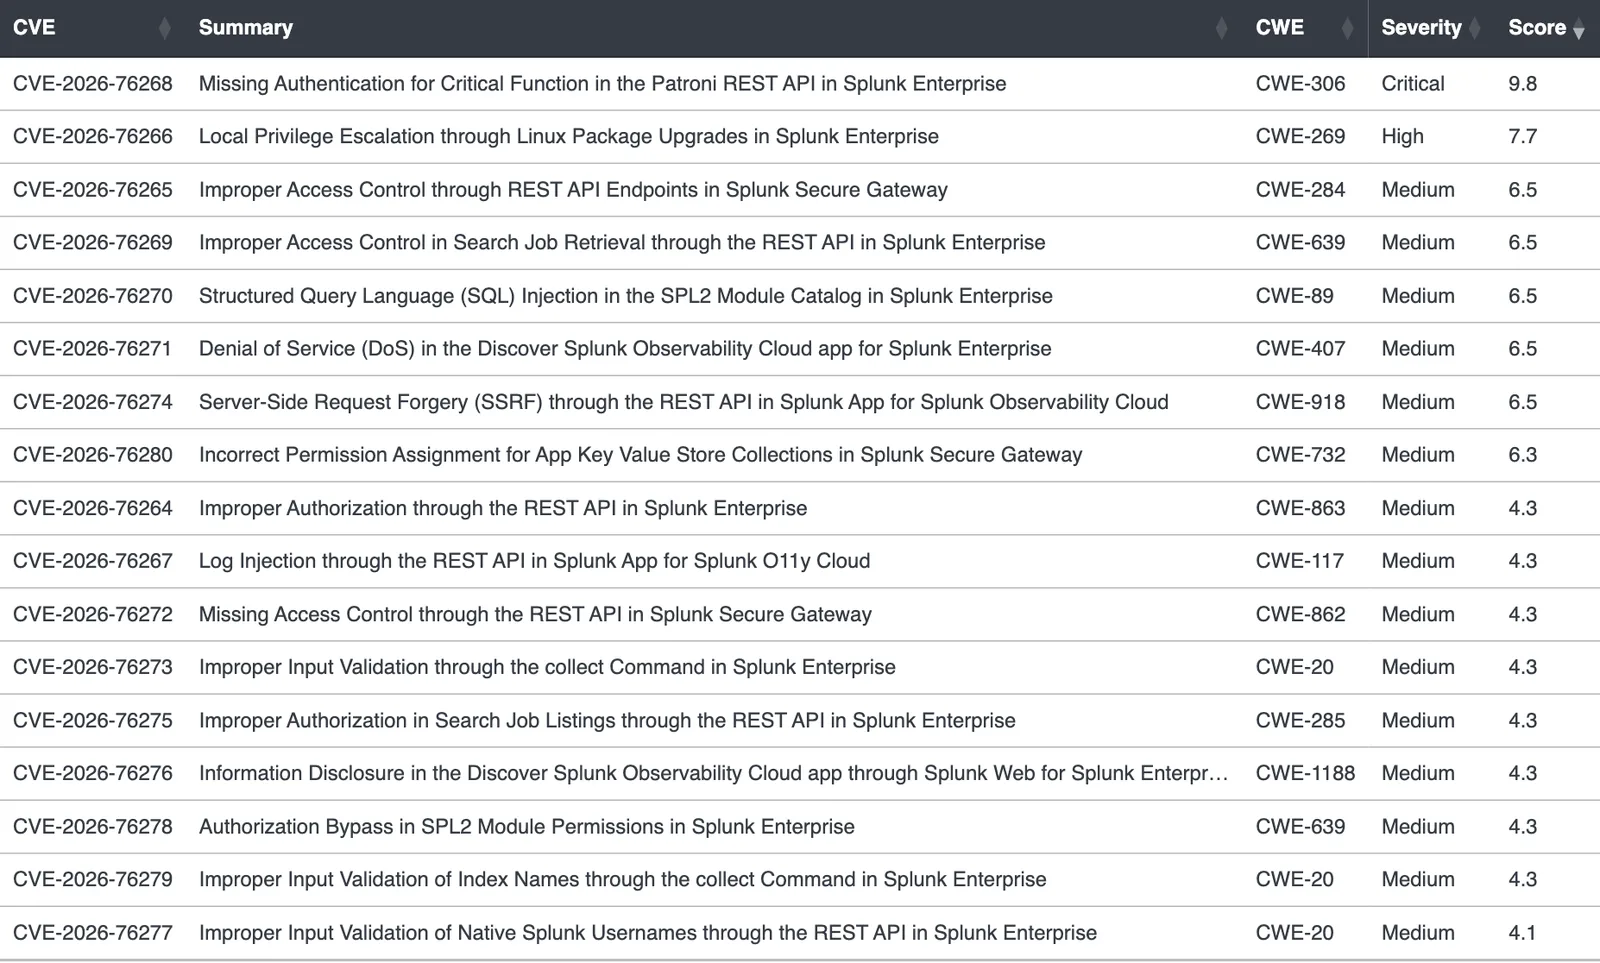This screenshot has height=963, width=1600.
Task: Select CVE-2026-76265 identifier
Action: click(93, 190)
